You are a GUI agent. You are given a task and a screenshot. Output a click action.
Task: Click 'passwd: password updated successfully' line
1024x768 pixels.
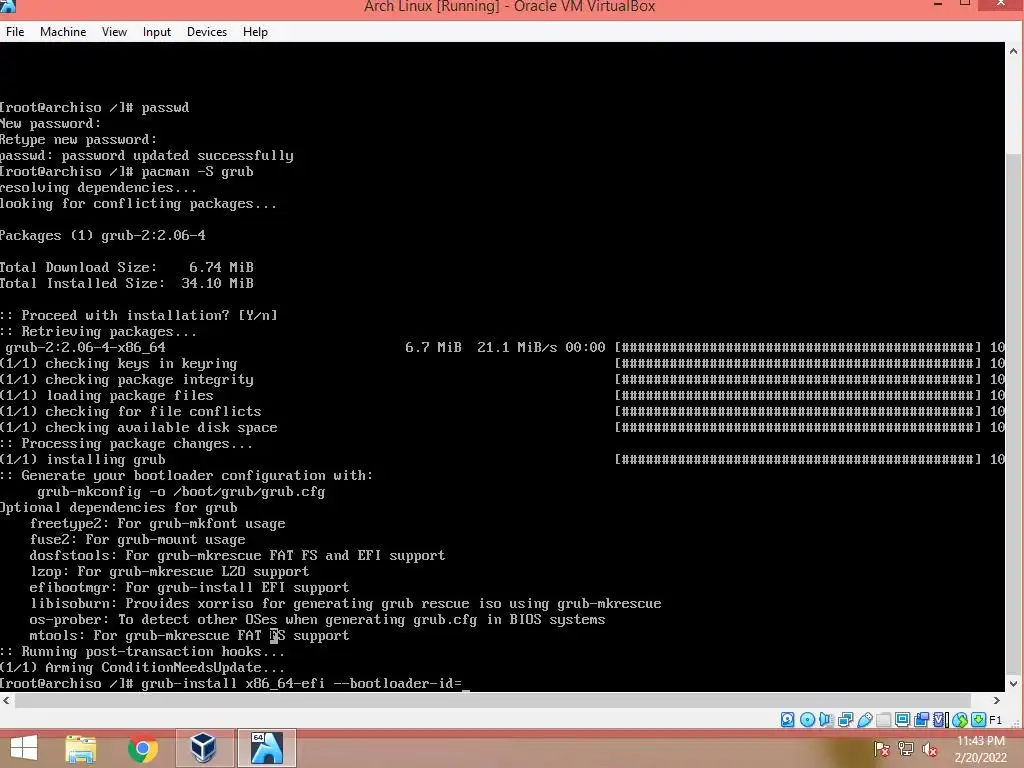pos(147,155)
